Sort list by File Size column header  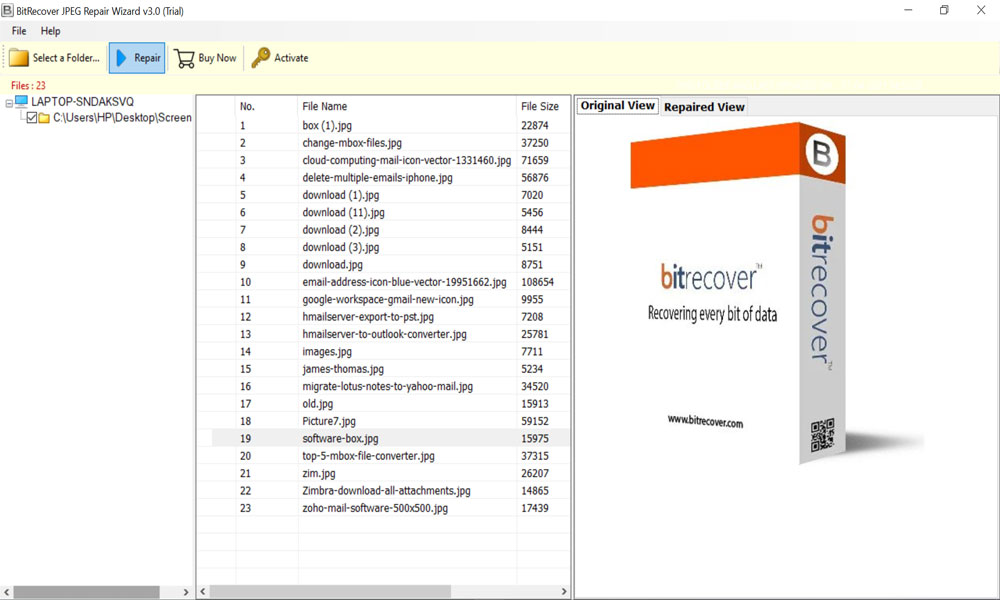[x=540, y=106]
